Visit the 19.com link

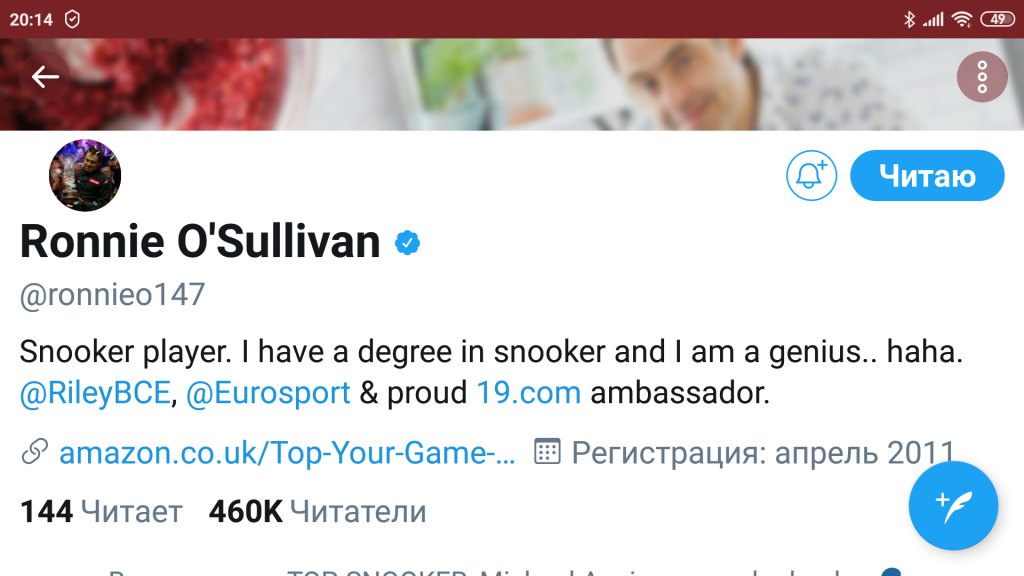coord(528,393)
